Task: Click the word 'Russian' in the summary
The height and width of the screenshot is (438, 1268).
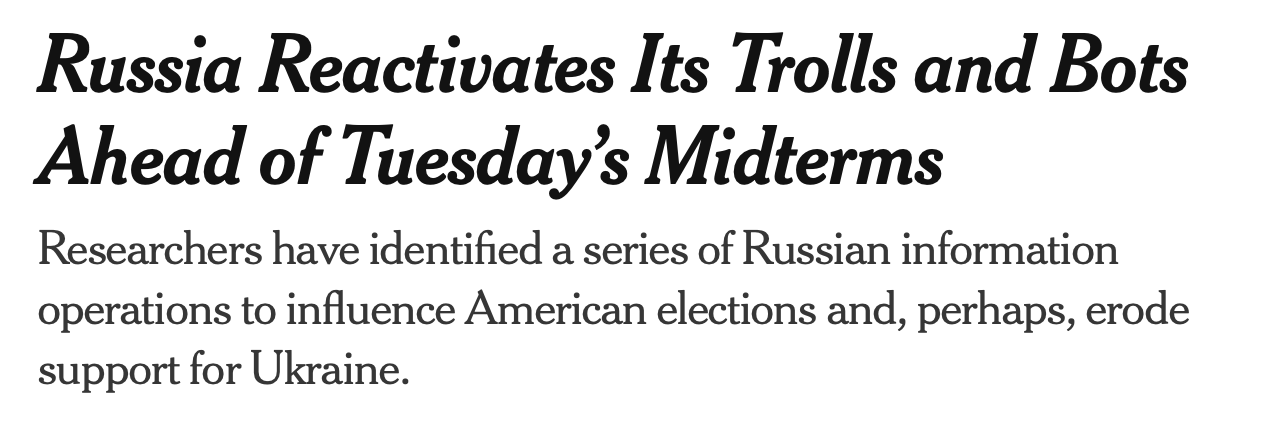Action: coord(815,250)
